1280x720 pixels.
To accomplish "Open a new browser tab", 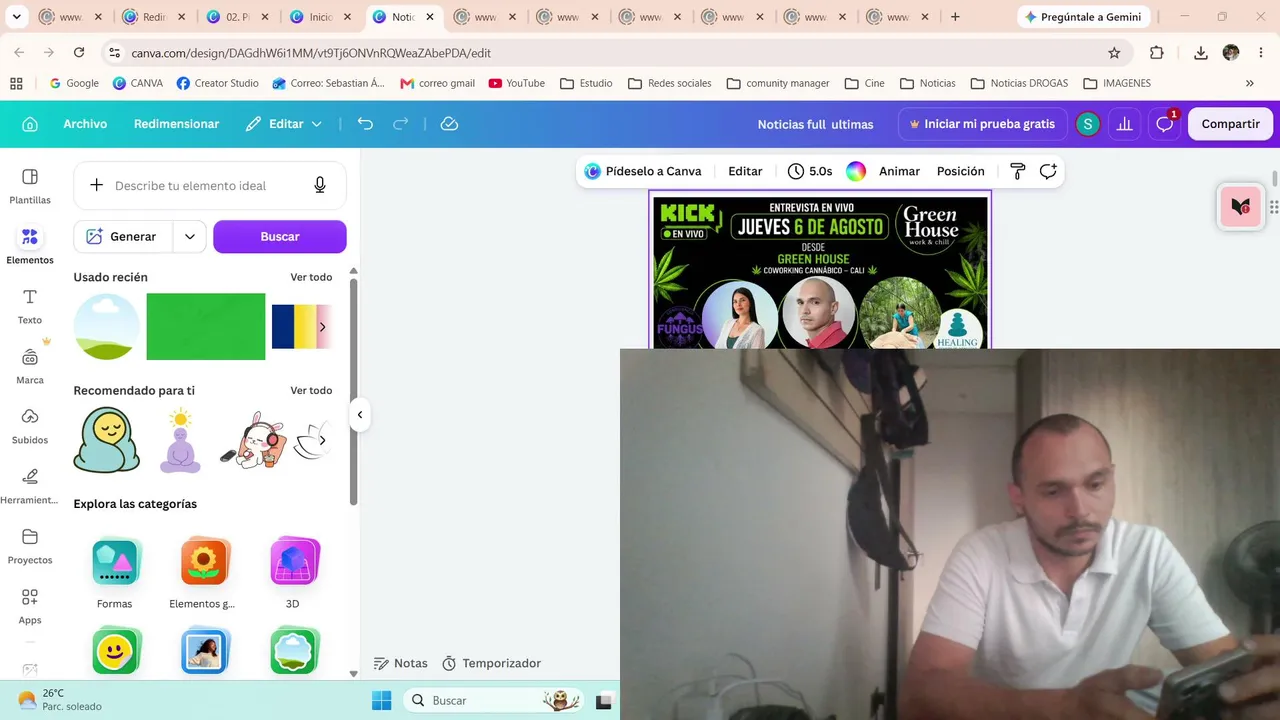I will 955,17.
